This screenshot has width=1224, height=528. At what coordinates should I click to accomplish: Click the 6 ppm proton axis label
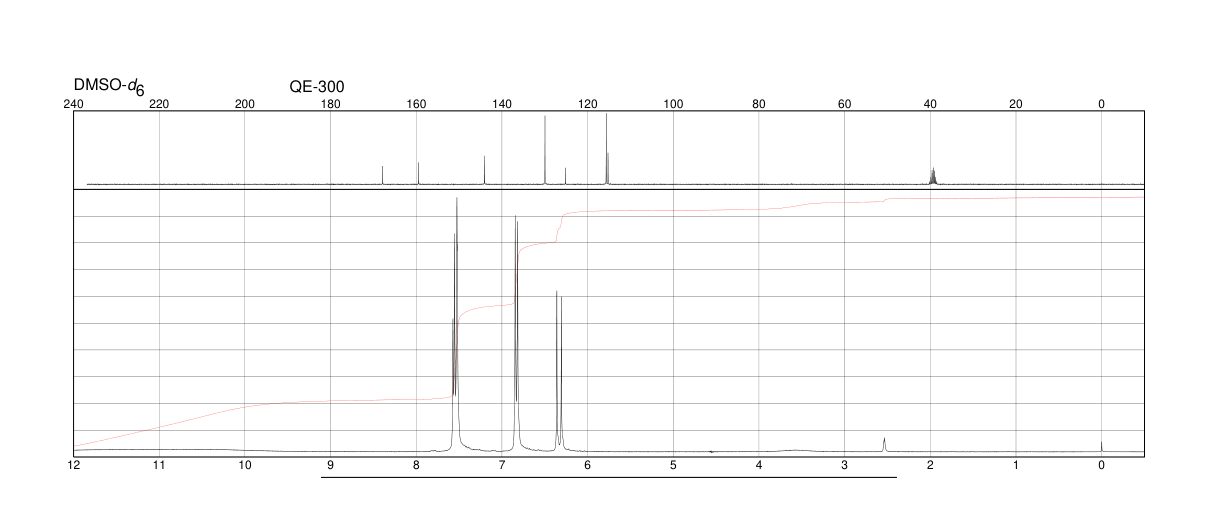(588, 465)
